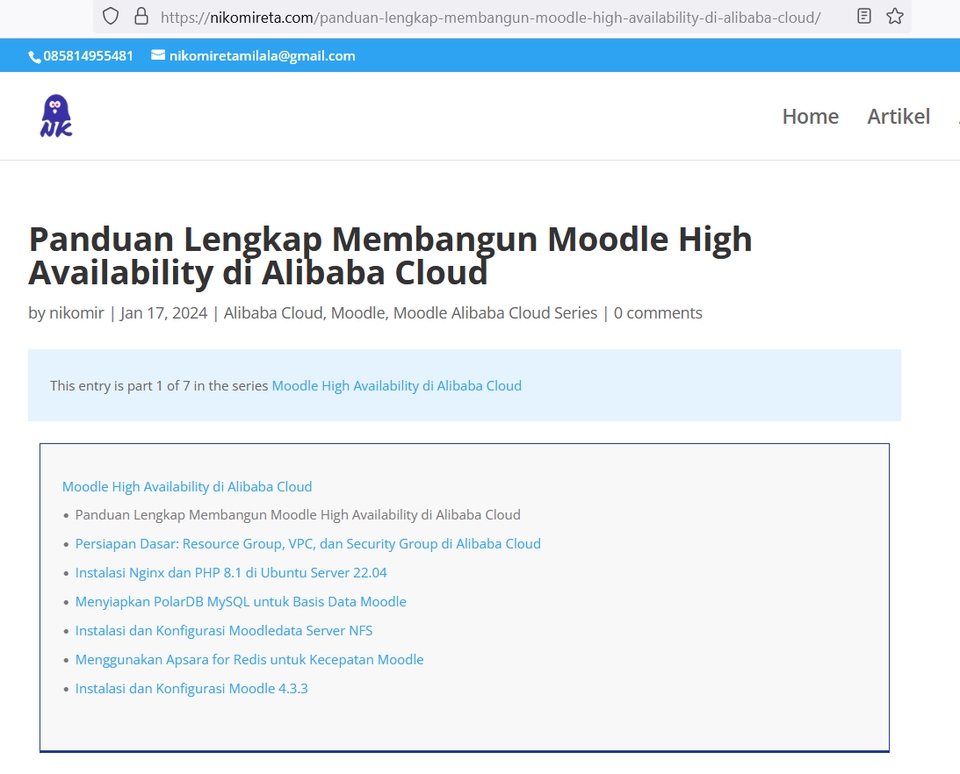Open the Home menu item
The height and width of the screenshot is (774, 960).
click(x=810, y=116)
